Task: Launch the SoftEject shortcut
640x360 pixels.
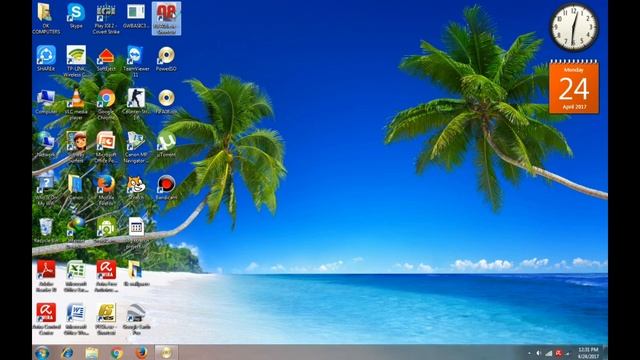Action: (106, 60)
